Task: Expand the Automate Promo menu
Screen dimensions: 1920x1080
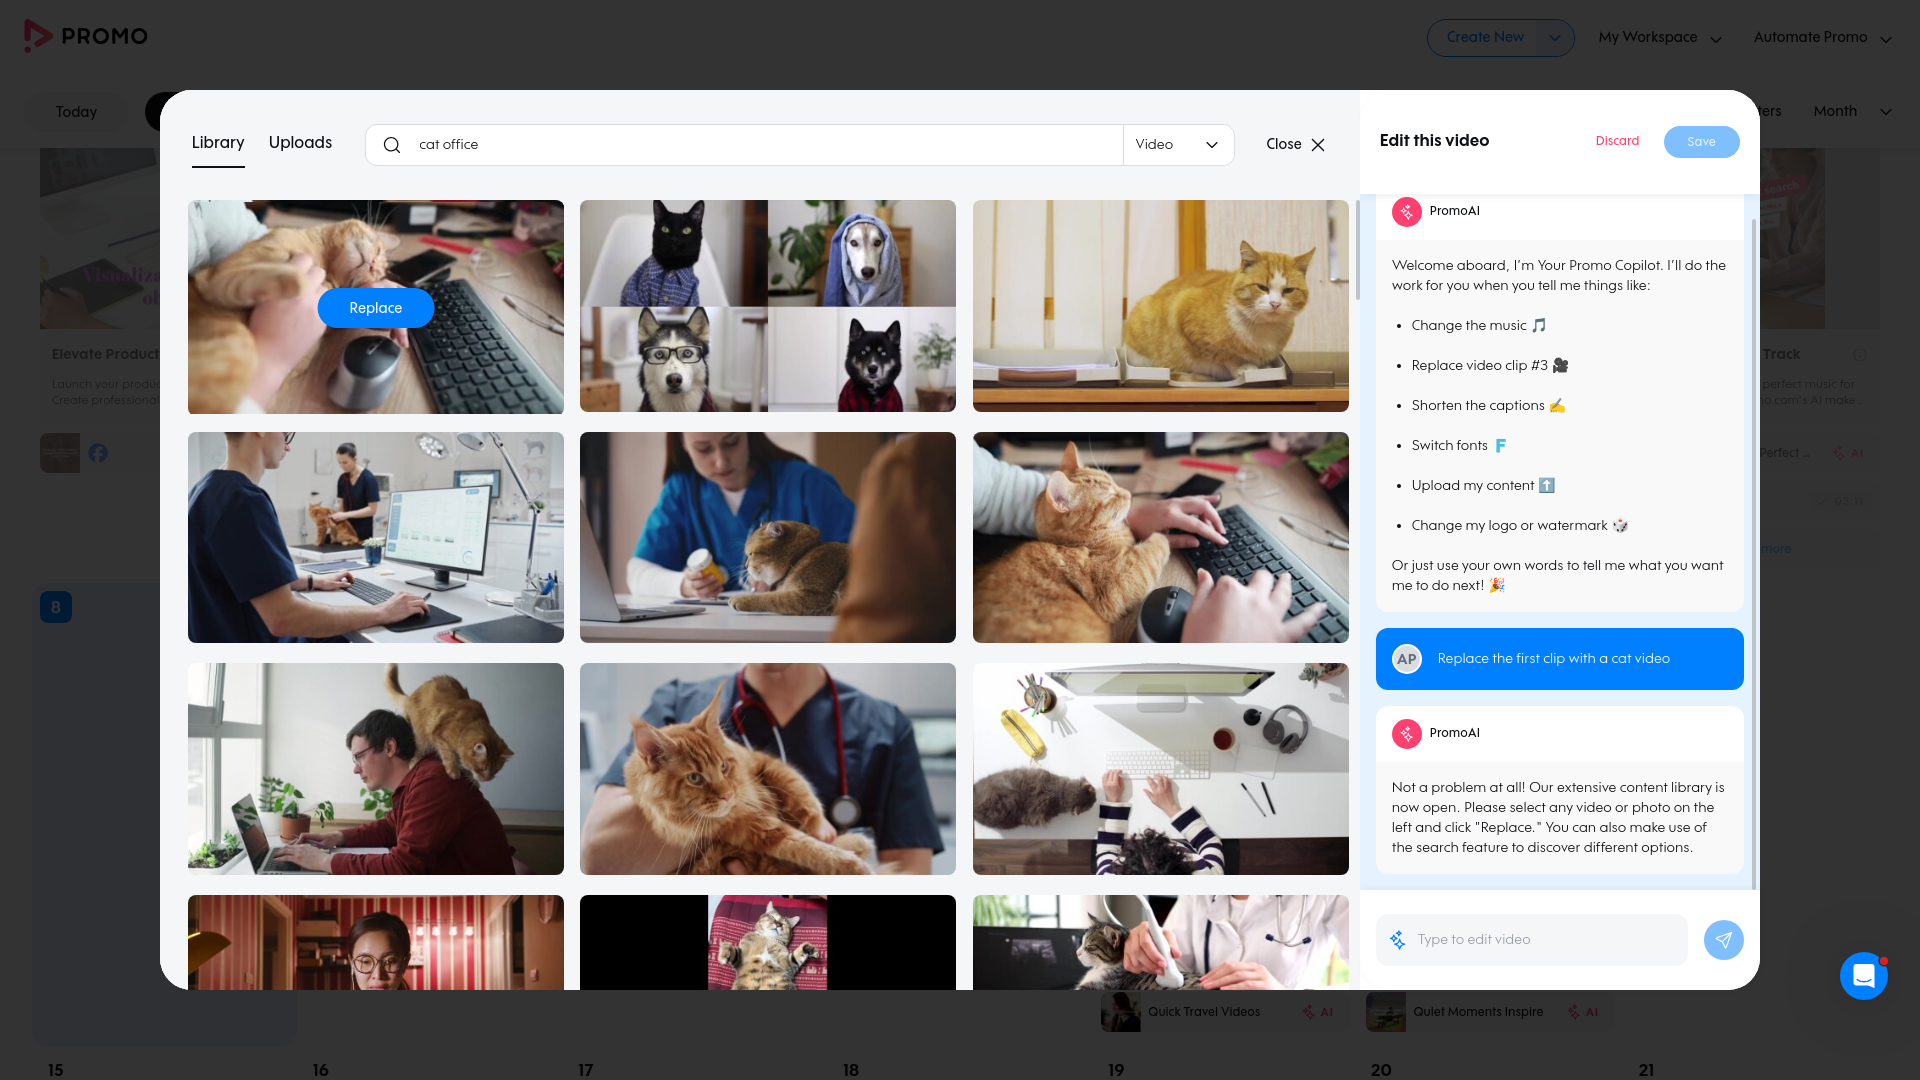Action: 1822,38
